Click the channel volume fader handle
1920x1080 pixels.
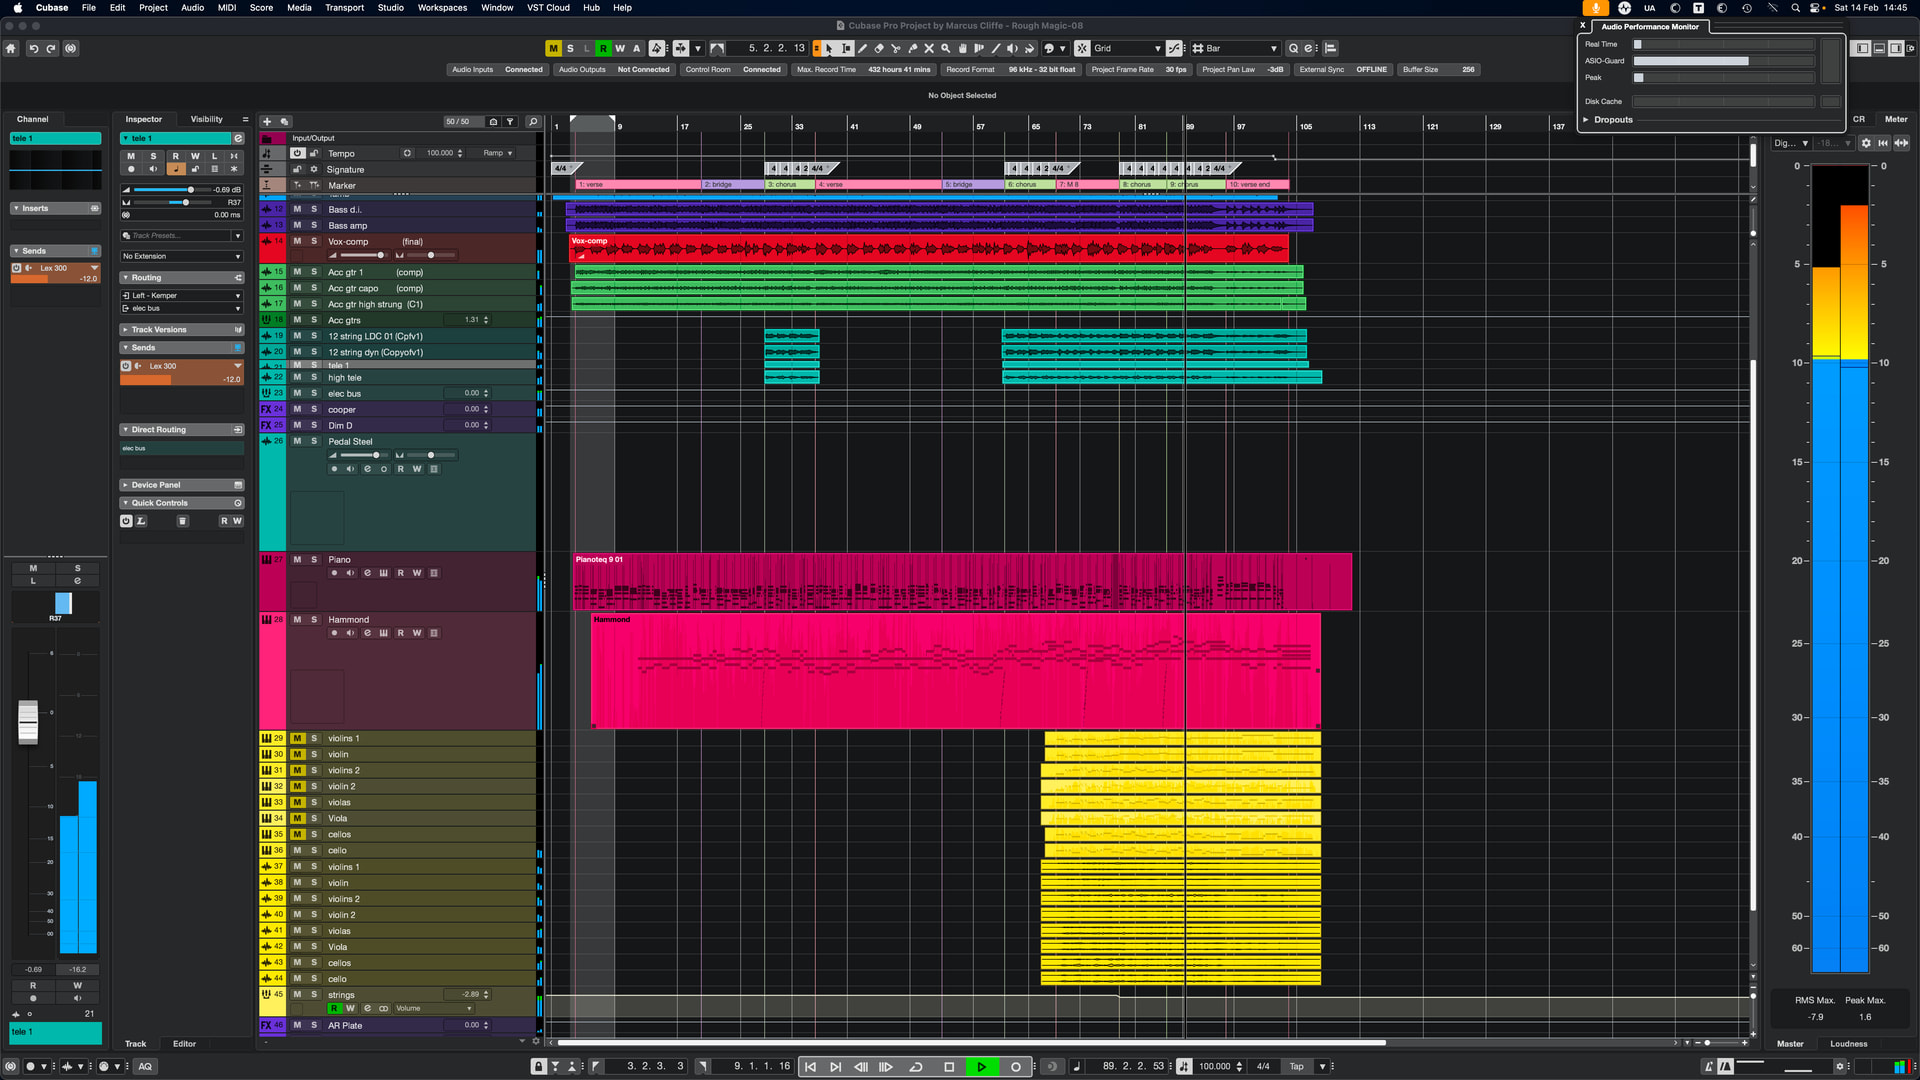[x=28, y=721]
